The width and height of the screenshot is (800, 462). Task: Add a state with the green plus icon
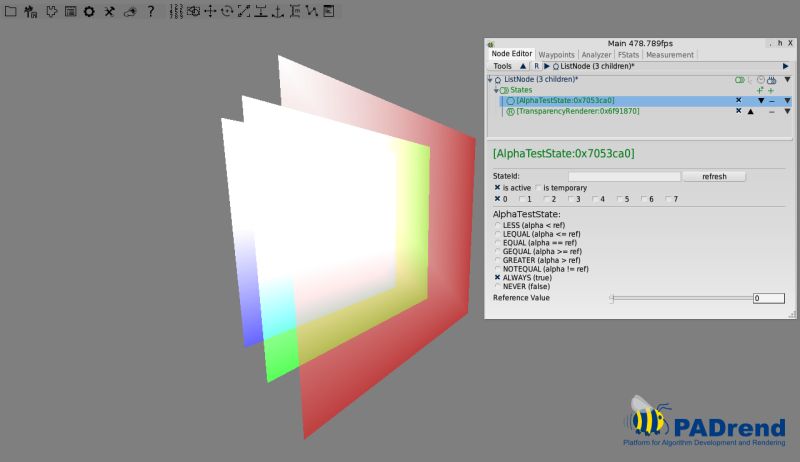click(771, 90)
